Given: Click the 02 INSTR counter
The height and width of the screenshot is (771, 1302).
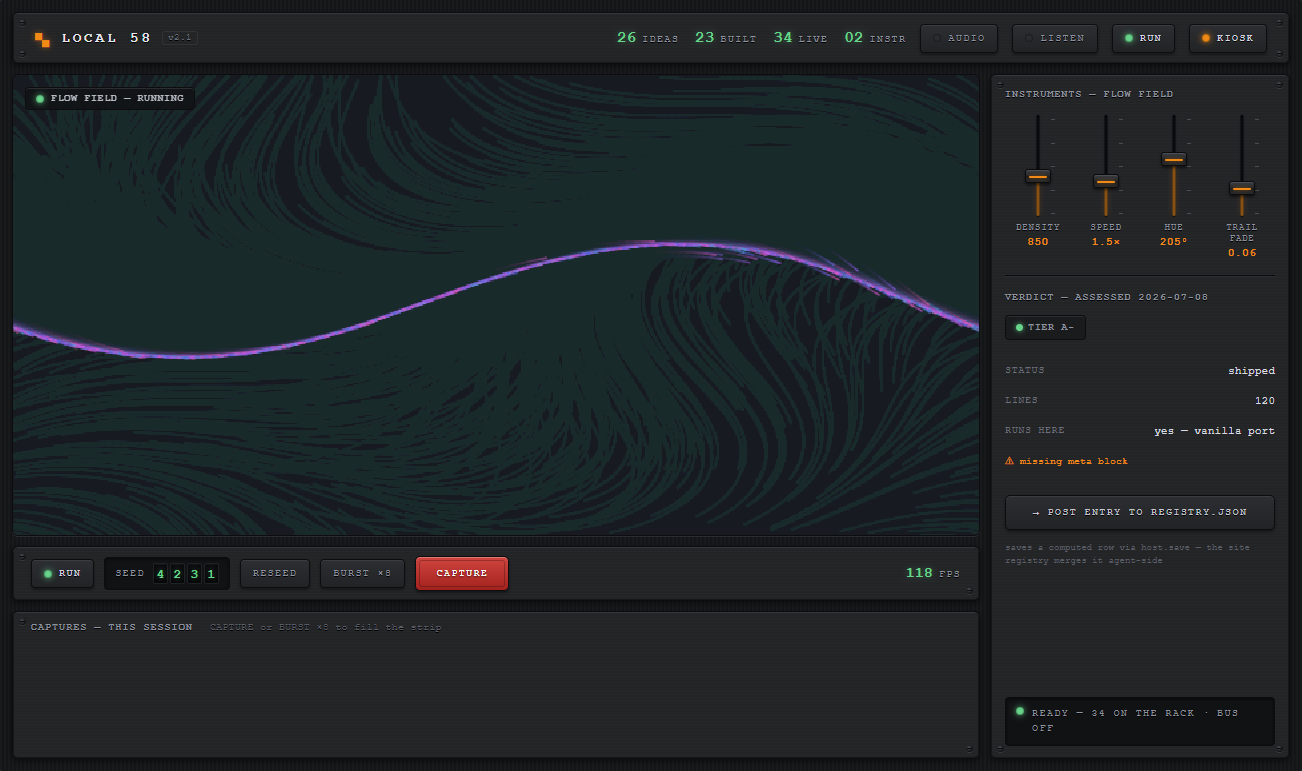Looking at the screenshot, I should (x=875, y=38).
